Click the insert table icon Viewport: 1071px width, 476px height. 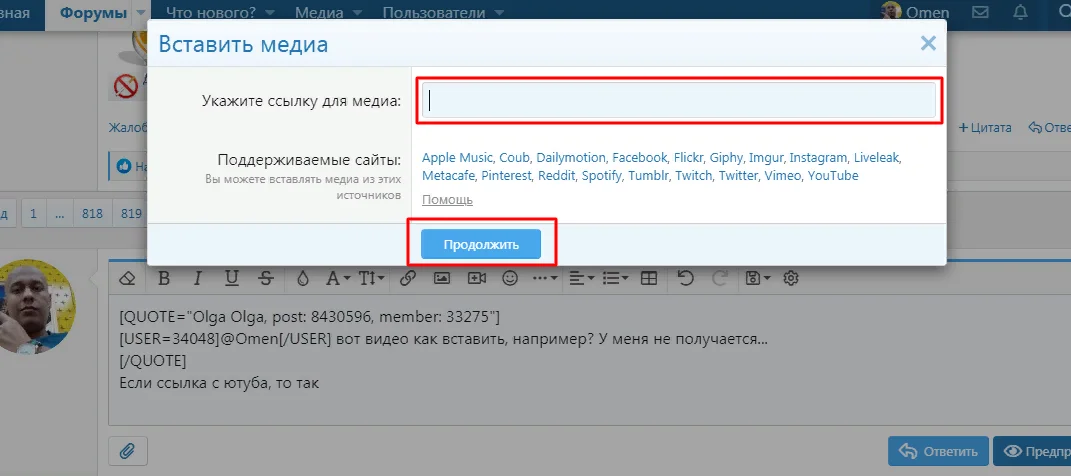[x=649, y=279]
